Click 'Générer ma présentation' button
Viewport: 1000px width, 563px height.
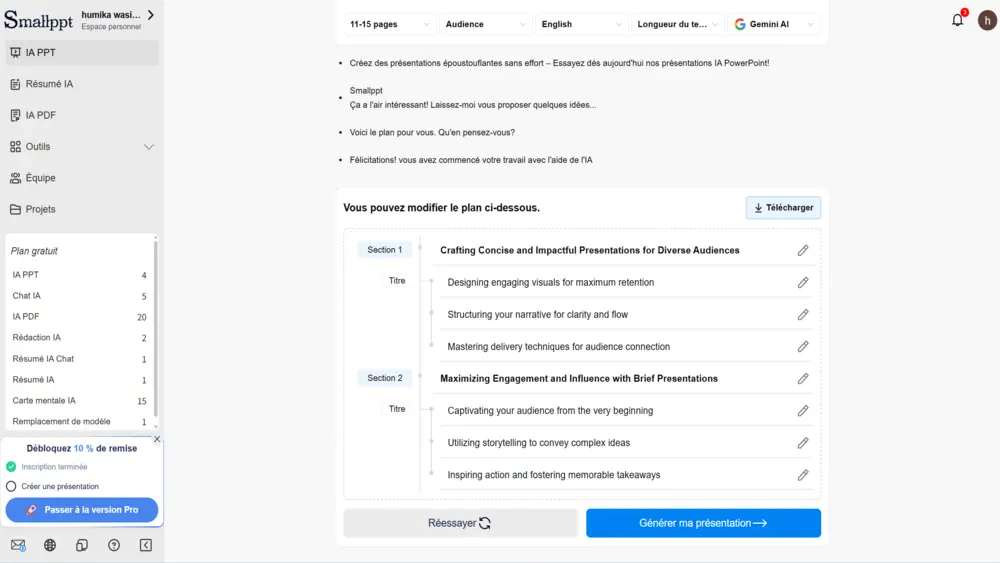(x=703, y=523)
